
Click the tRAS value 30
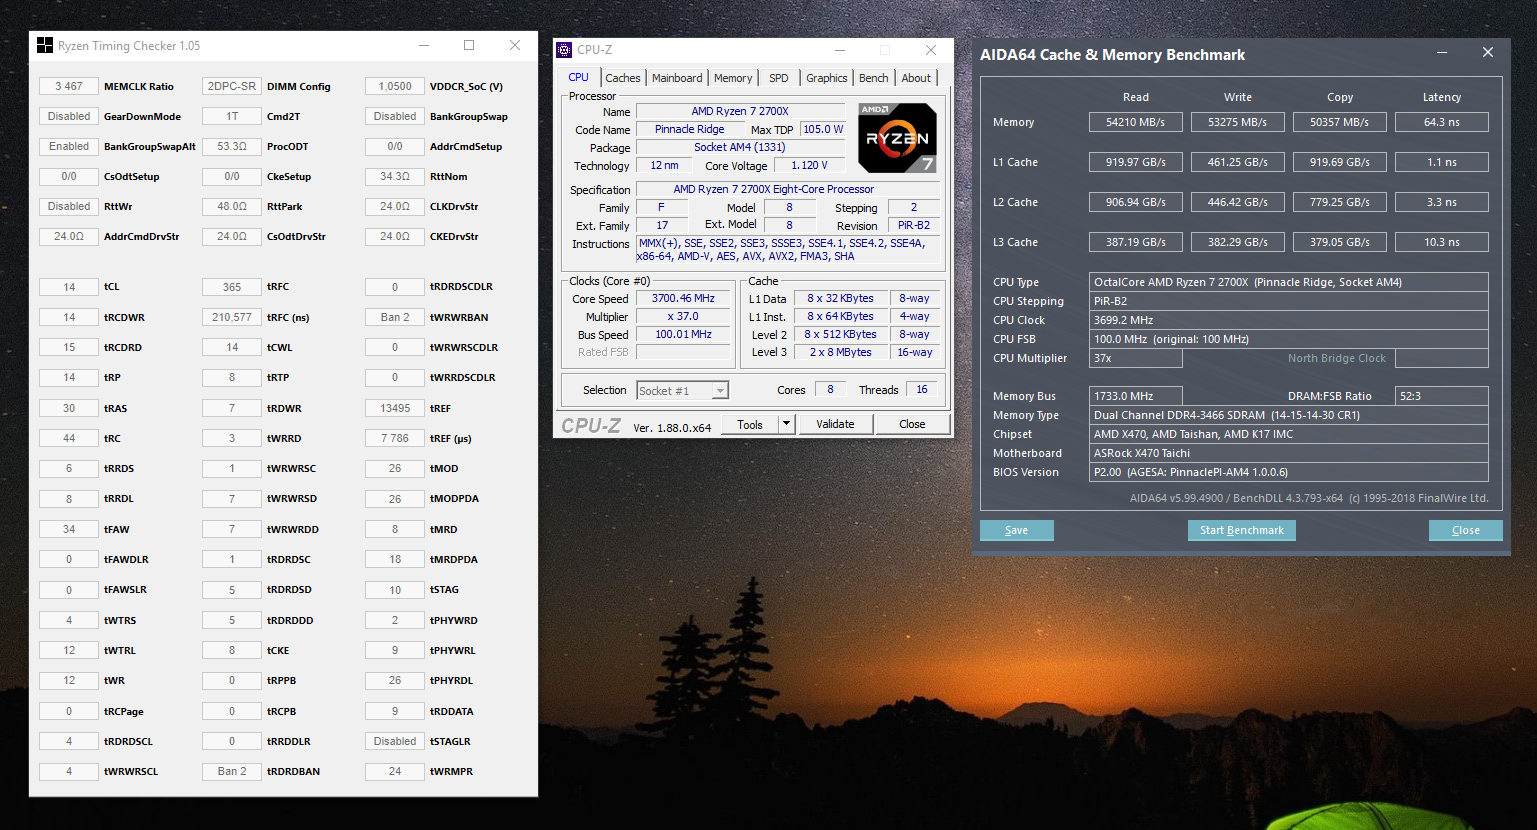click(69, 408)
